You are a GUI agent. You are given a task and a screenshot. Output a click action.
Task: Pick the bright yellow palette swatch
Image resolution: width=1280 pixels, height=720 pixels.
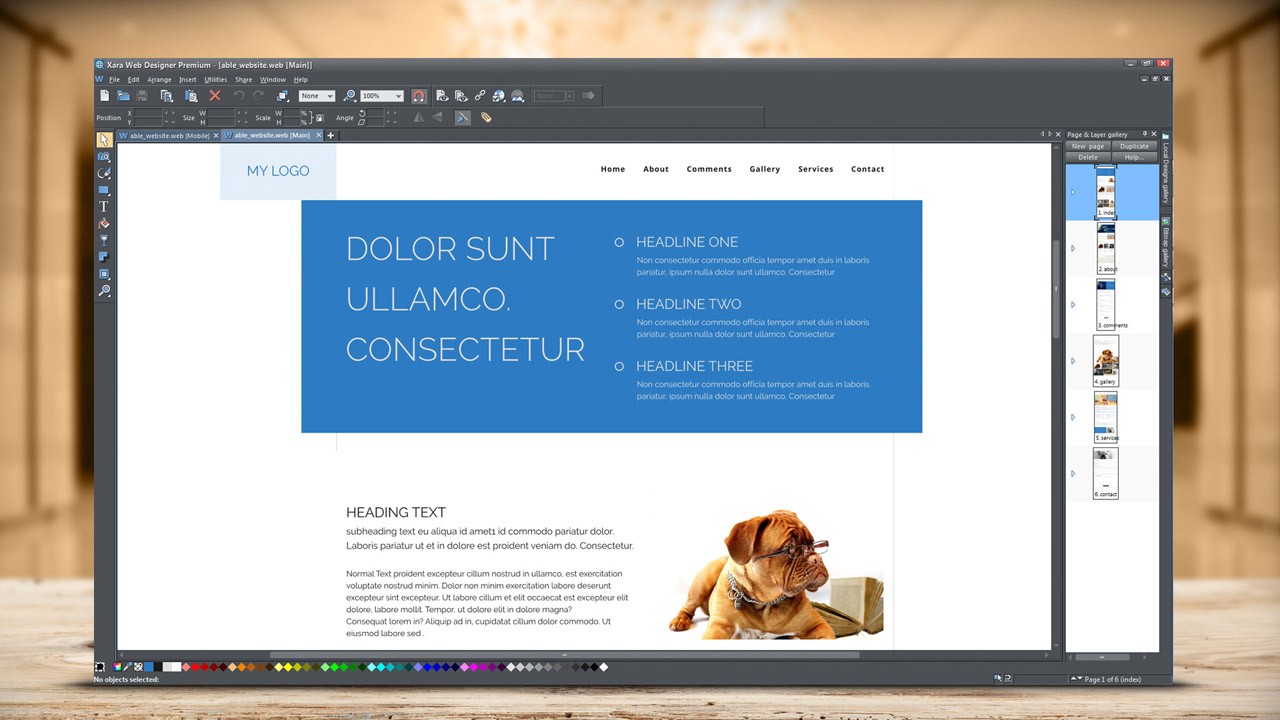coord(287,667)
